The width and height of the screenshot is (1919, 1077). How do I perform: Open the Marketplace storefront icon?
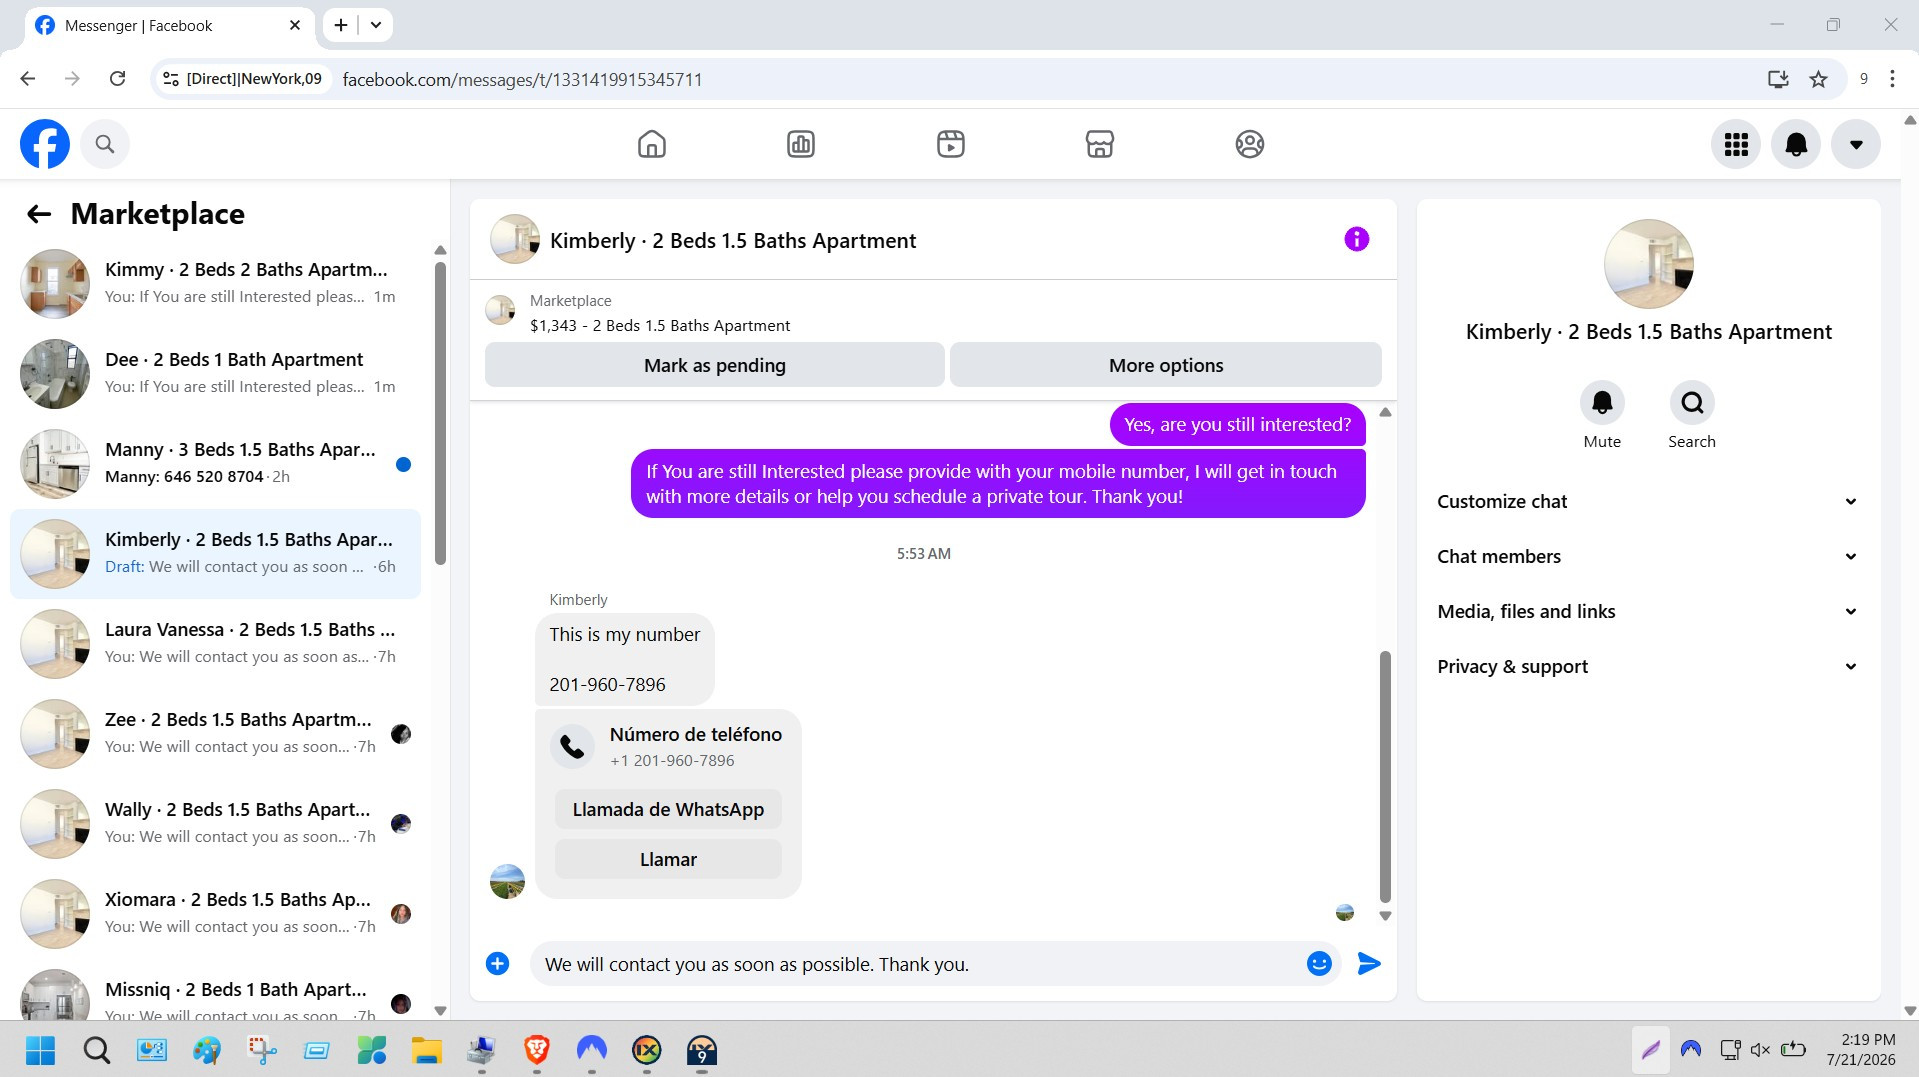pos(1099,144)
